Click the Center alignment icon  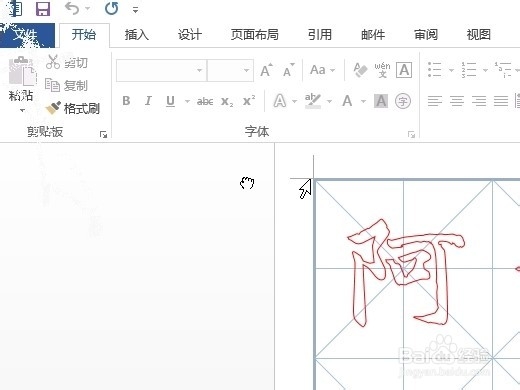(457, 101)
